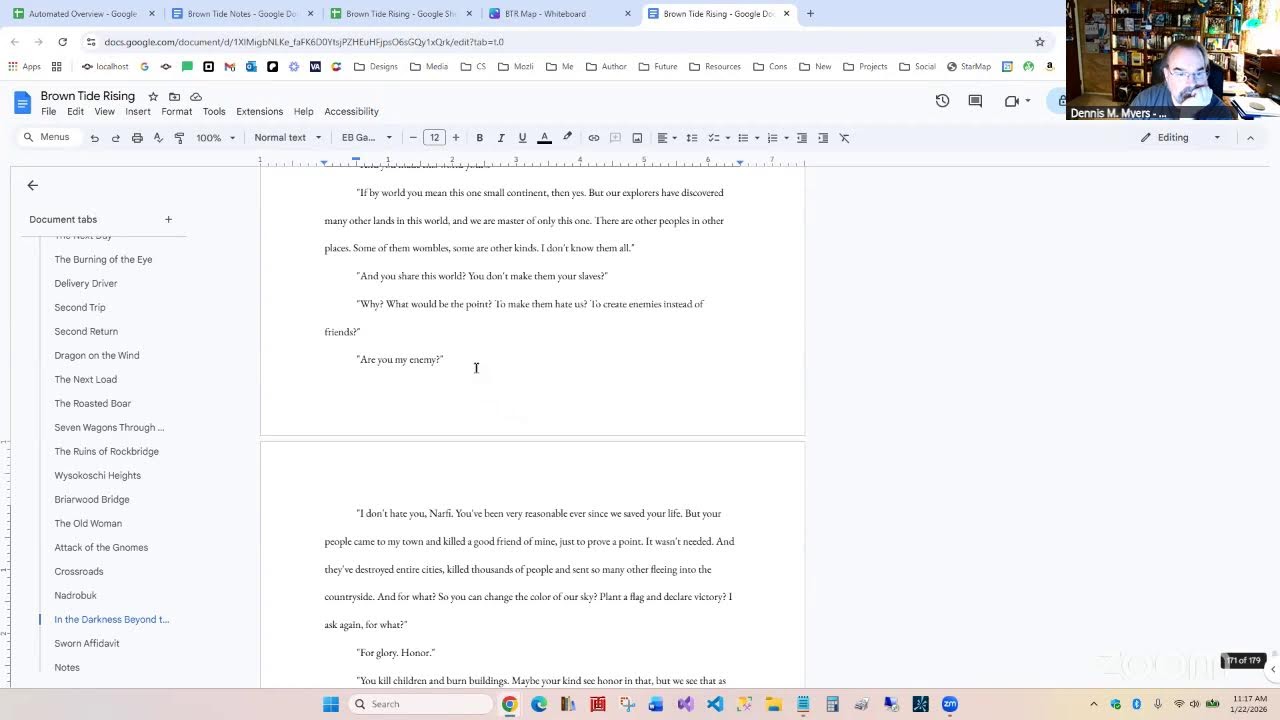Click the Move document folder icon

coord(174,96)
